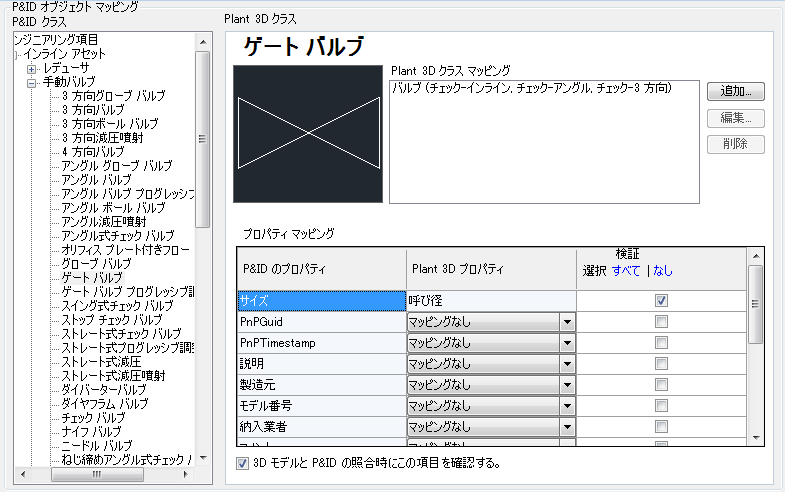The image size is (785, 492).
Task: Select 4 方向バルブ tree item
Action: coord(93,152)
